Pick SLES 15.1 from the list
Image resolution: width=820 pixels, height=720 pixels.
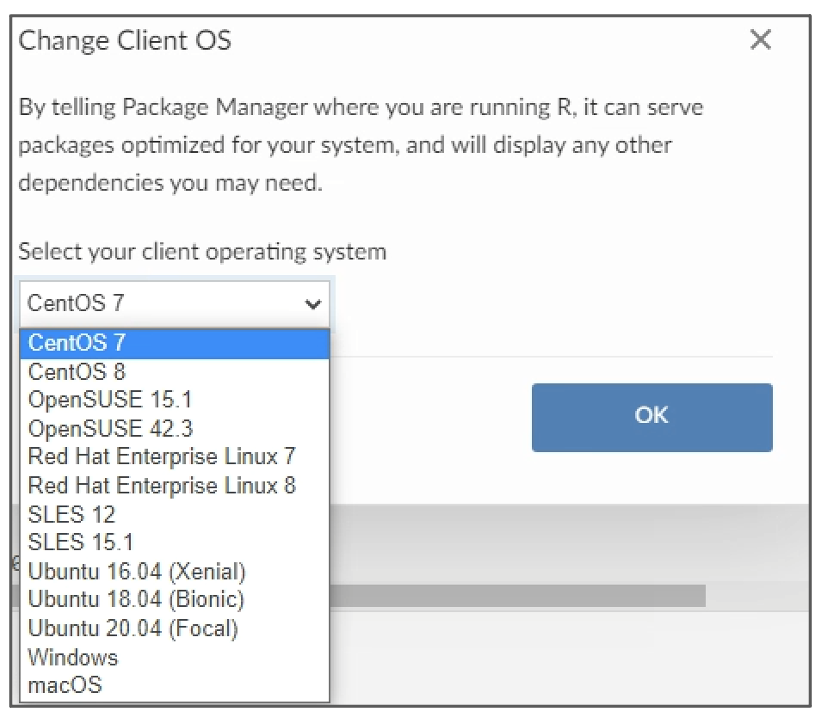pos(175,543)
